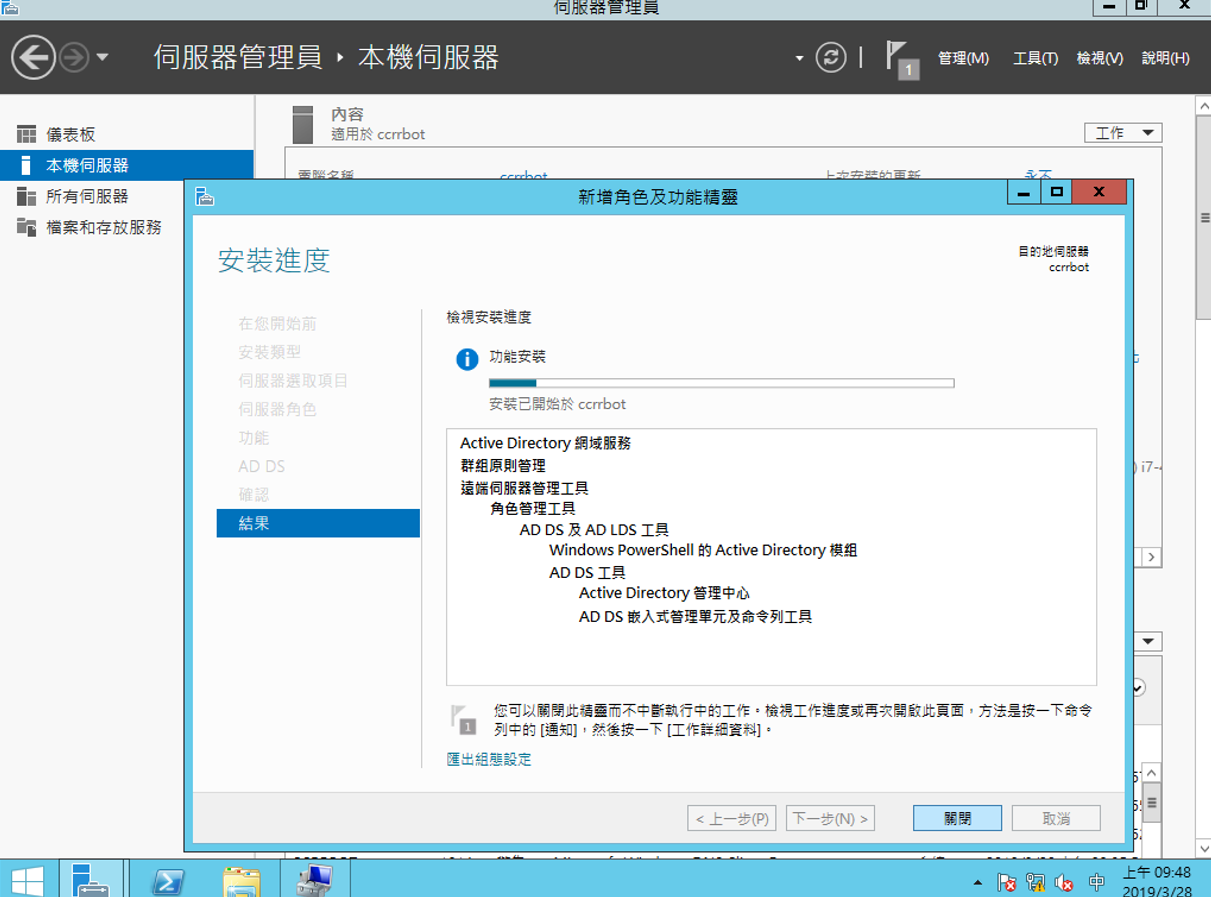Screen dimensions: 1211x897
Task: Open the 檢視(V) menu
Action: tap(1099, 58)
